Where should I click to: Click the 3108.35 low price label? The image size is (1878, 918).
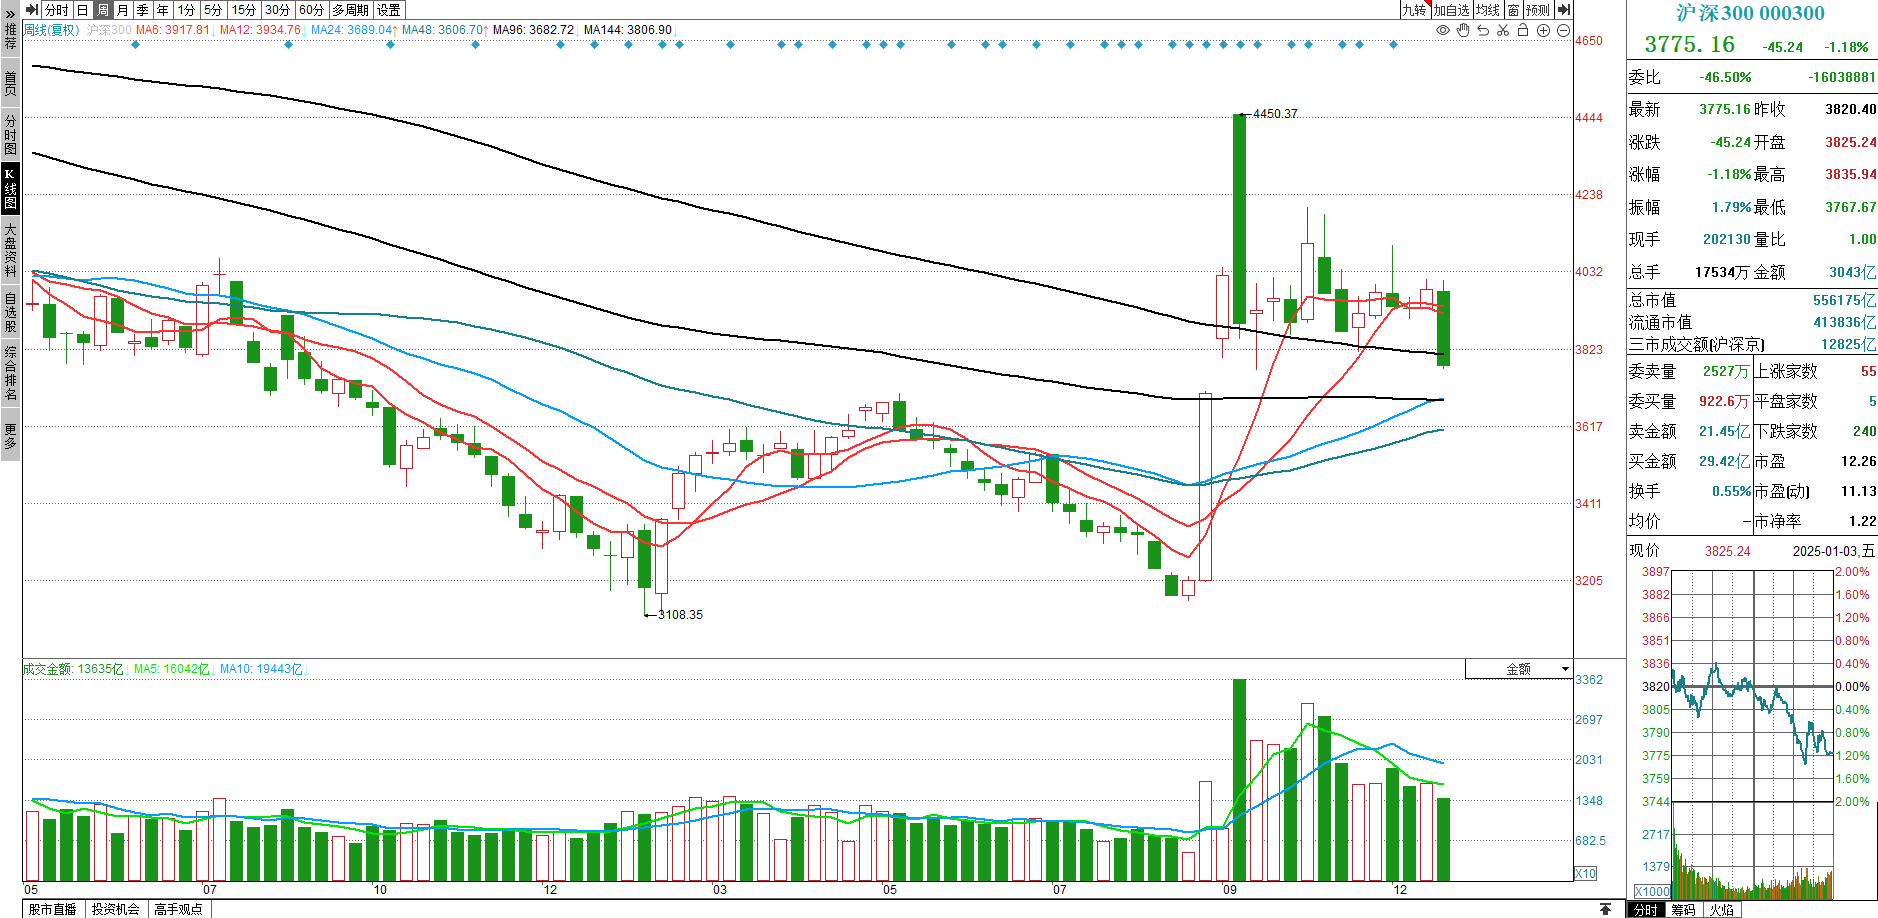[x=680, y=615]
